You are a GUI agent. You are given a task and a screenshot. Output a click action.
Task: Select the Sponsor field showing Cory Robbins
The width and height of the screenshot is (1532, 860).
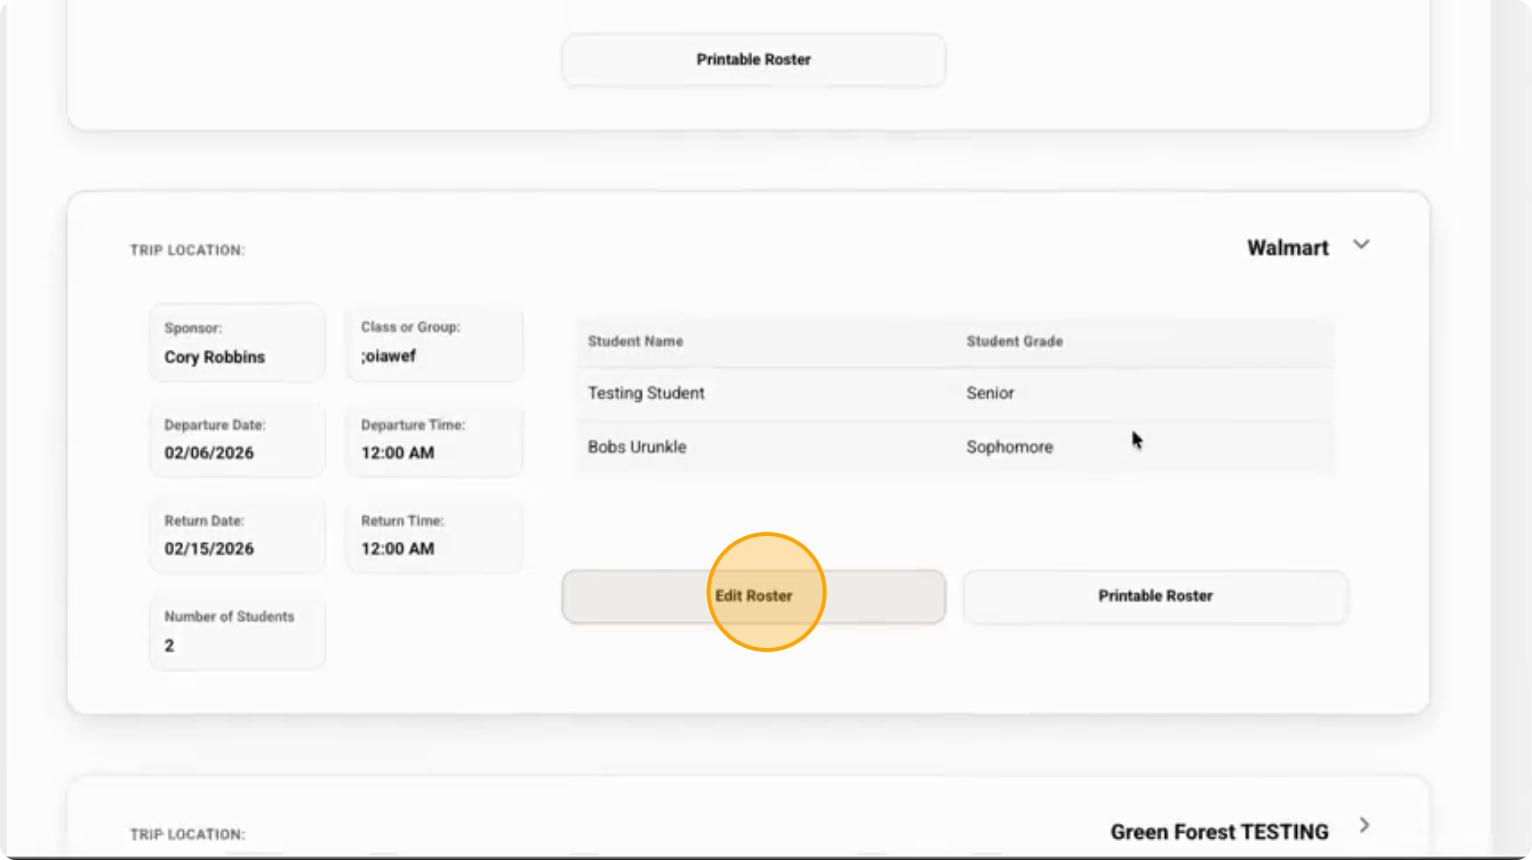pos(236,343)
